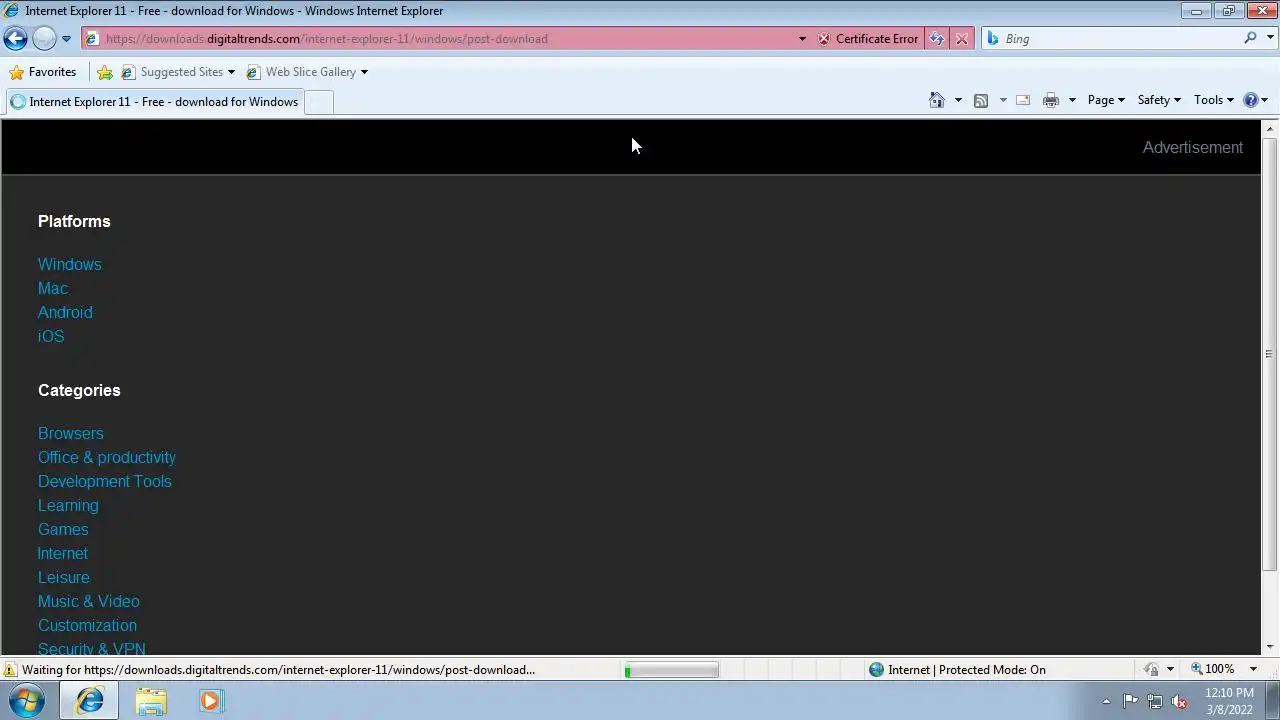Click the search magnifier icon
The height and width of the screenshot is (720, 1280).
click(1250, 38)
